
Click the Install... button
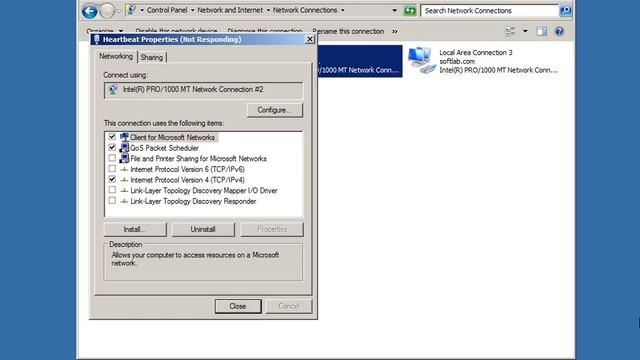(135, 229)
